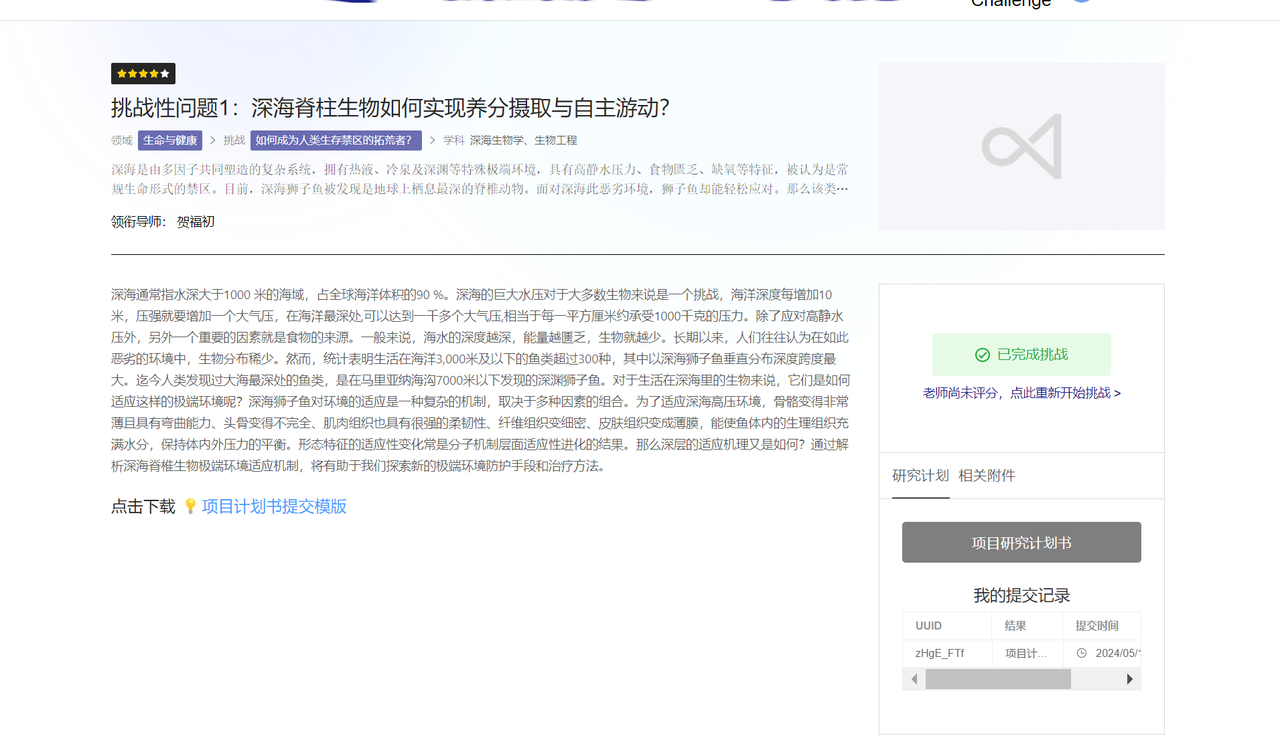Viewport: 1280px width, 754px height.
Task: Select the 生命与健康 field tag
Action: tap(170, 141)
